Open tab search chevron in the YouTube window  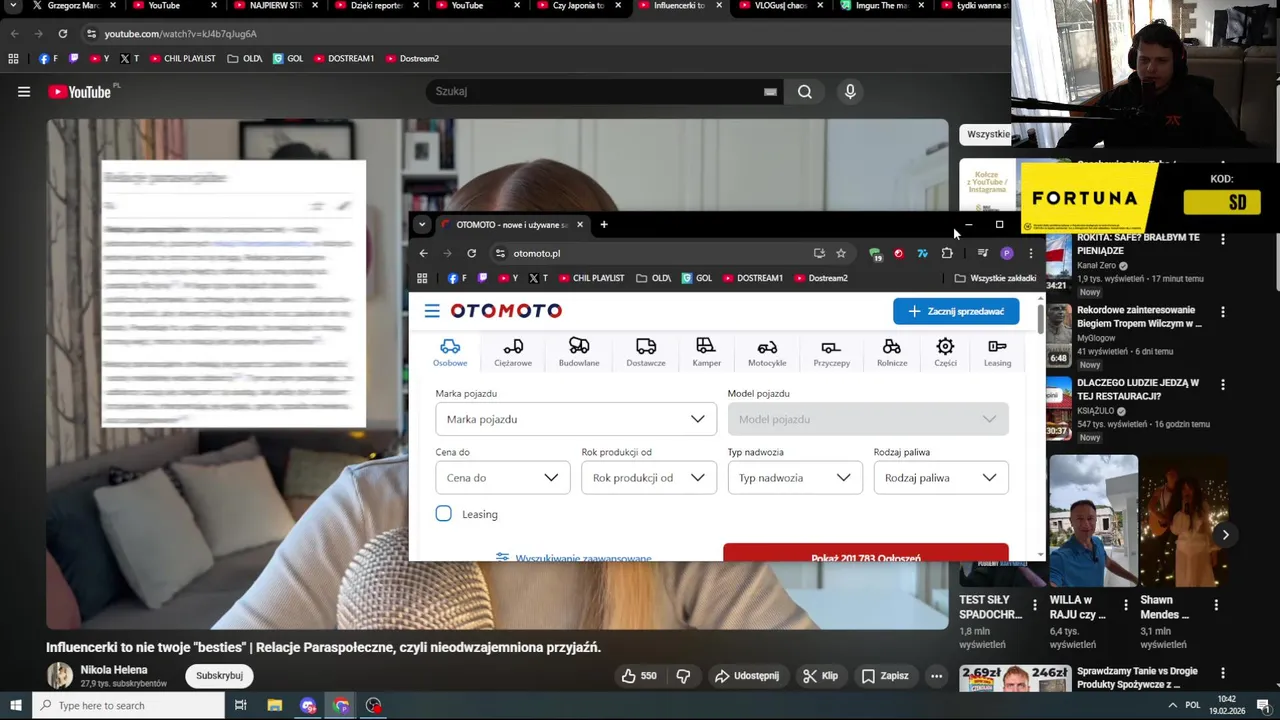[x=13, y=6]
